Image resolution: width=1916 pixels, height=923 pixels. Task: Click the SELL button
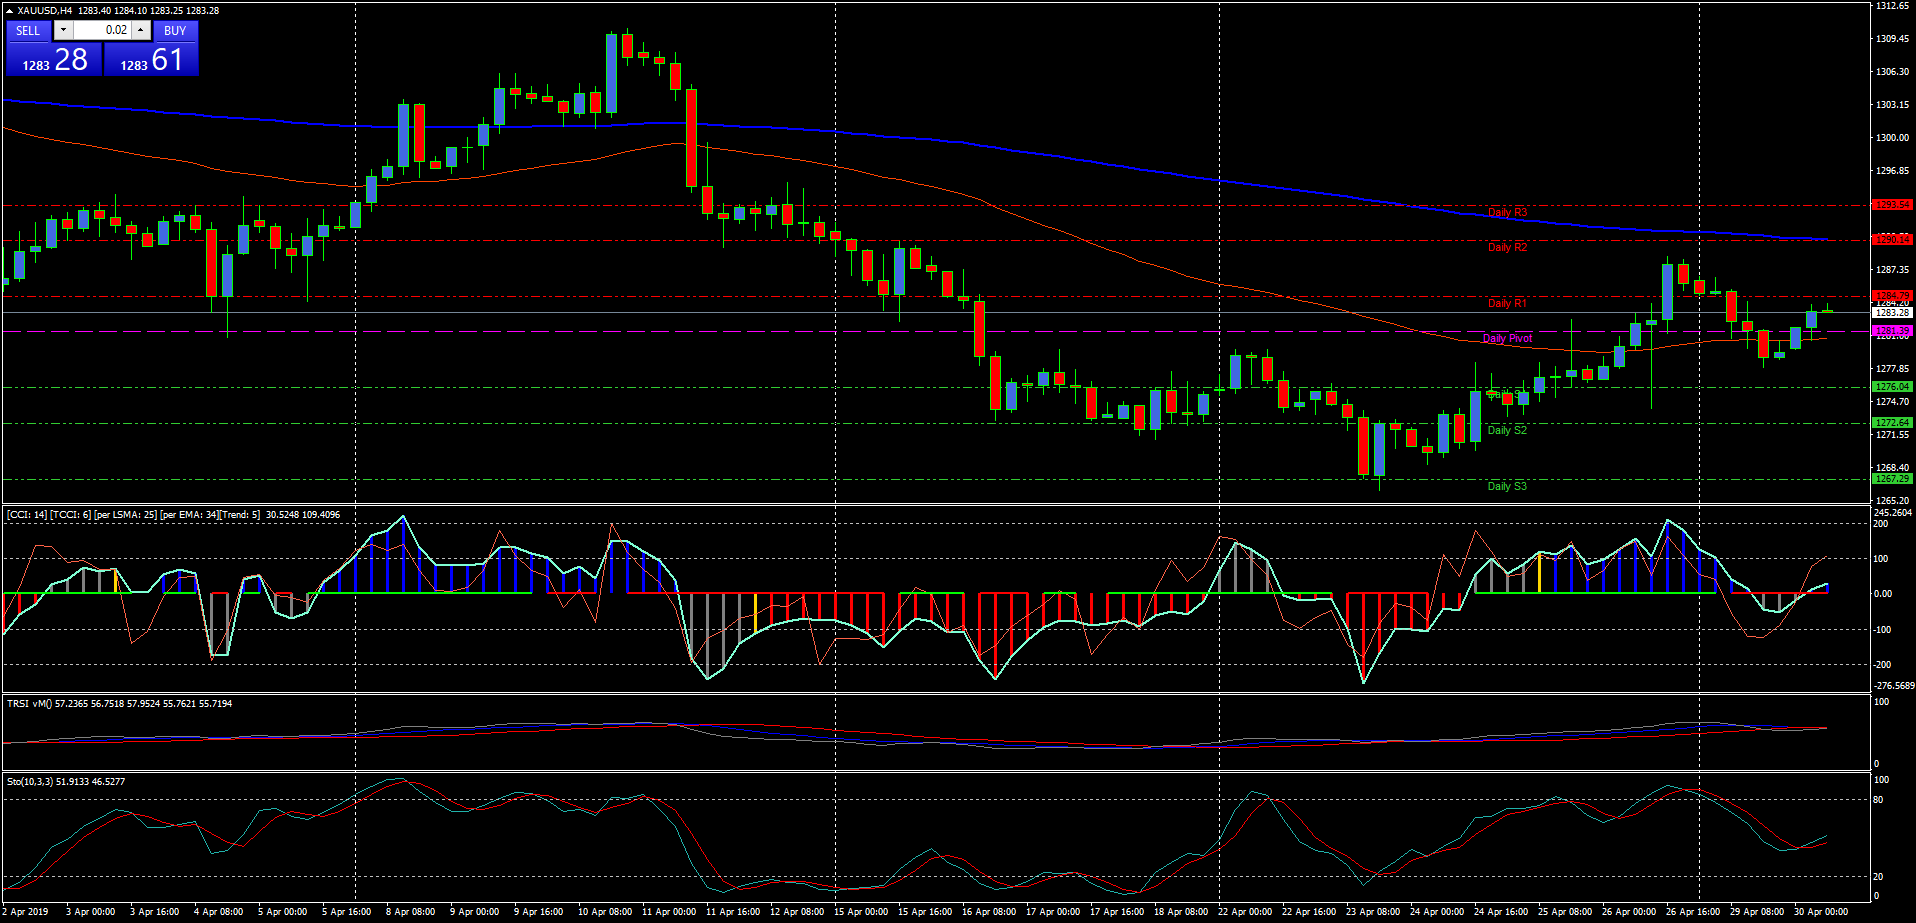coord(28,31)
